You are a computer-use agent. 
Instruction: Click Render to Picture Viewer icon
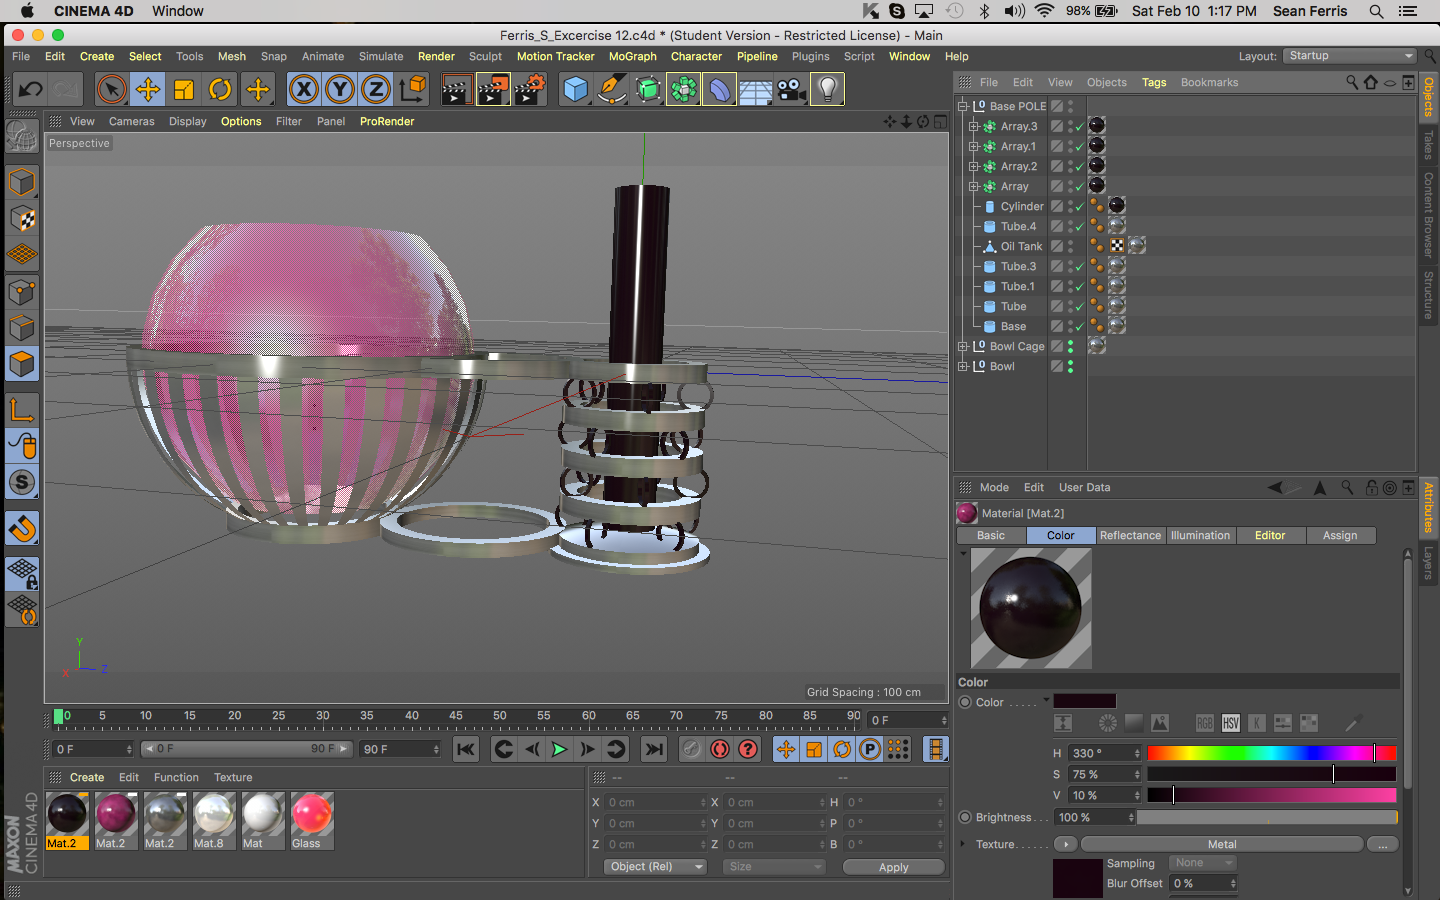(493, 90)
